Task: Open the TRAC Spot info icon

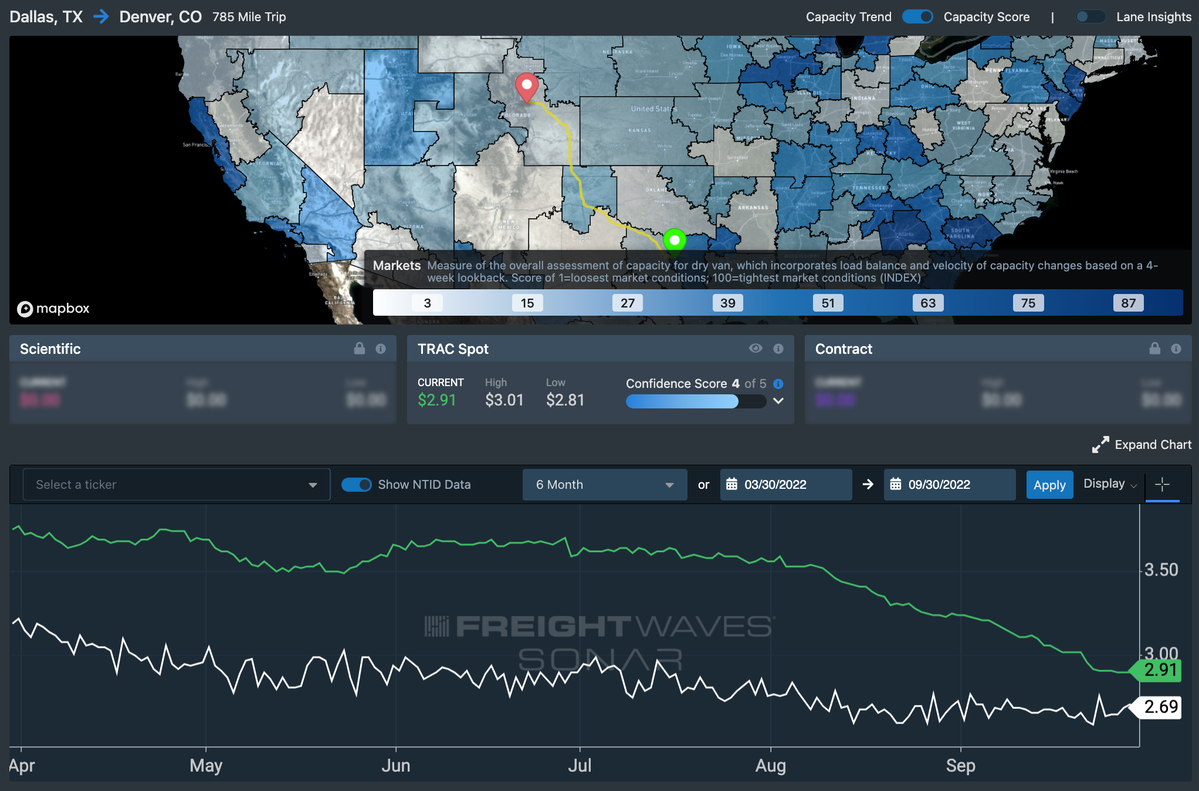Action: pos(778,349)
